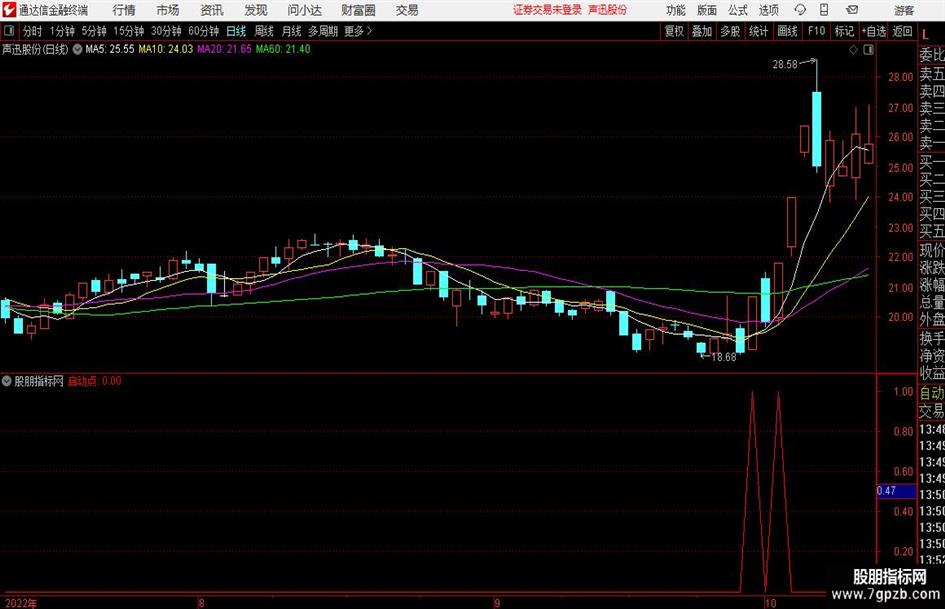Click the month 9 timeline marker
Screen dimensions: 945x609
(x=497, y=603)
